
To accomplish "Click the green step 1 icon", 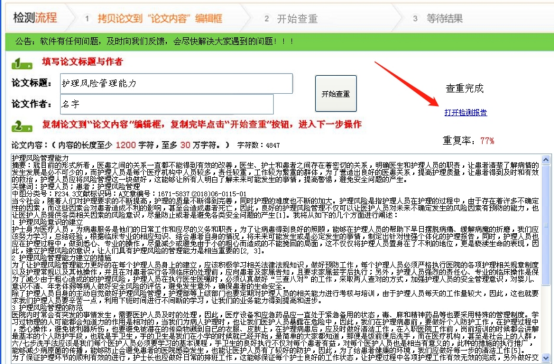I will click(x=22, y=64).
